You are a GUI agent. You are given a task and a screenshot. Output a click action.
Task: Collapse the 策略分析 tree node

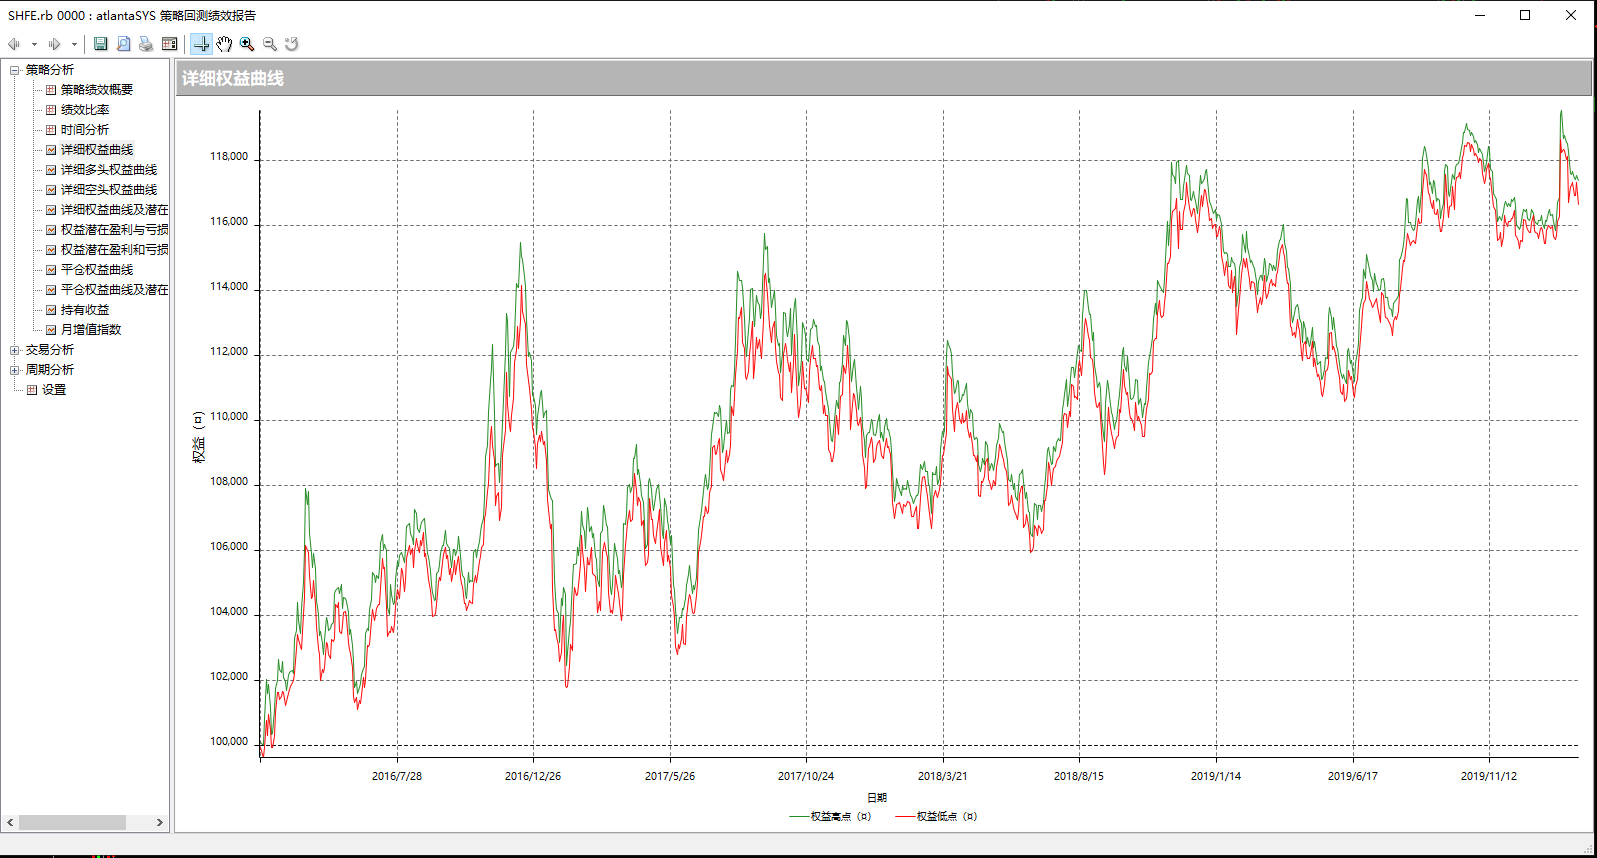point(15,70)
